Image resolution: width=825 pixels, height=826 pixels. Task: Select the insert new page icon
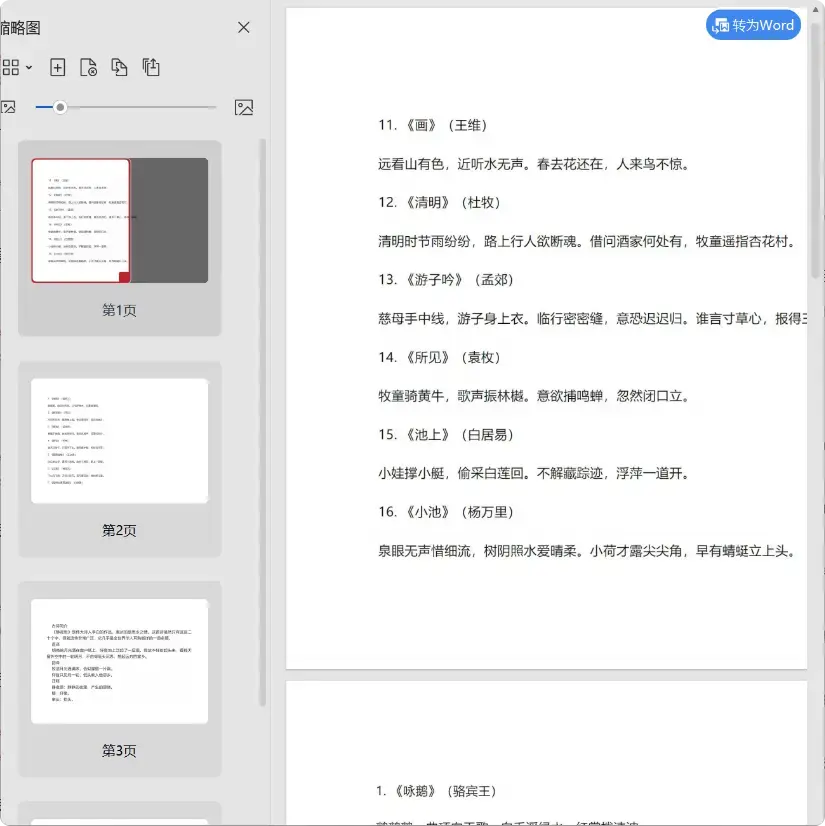(x=57, y=68)
